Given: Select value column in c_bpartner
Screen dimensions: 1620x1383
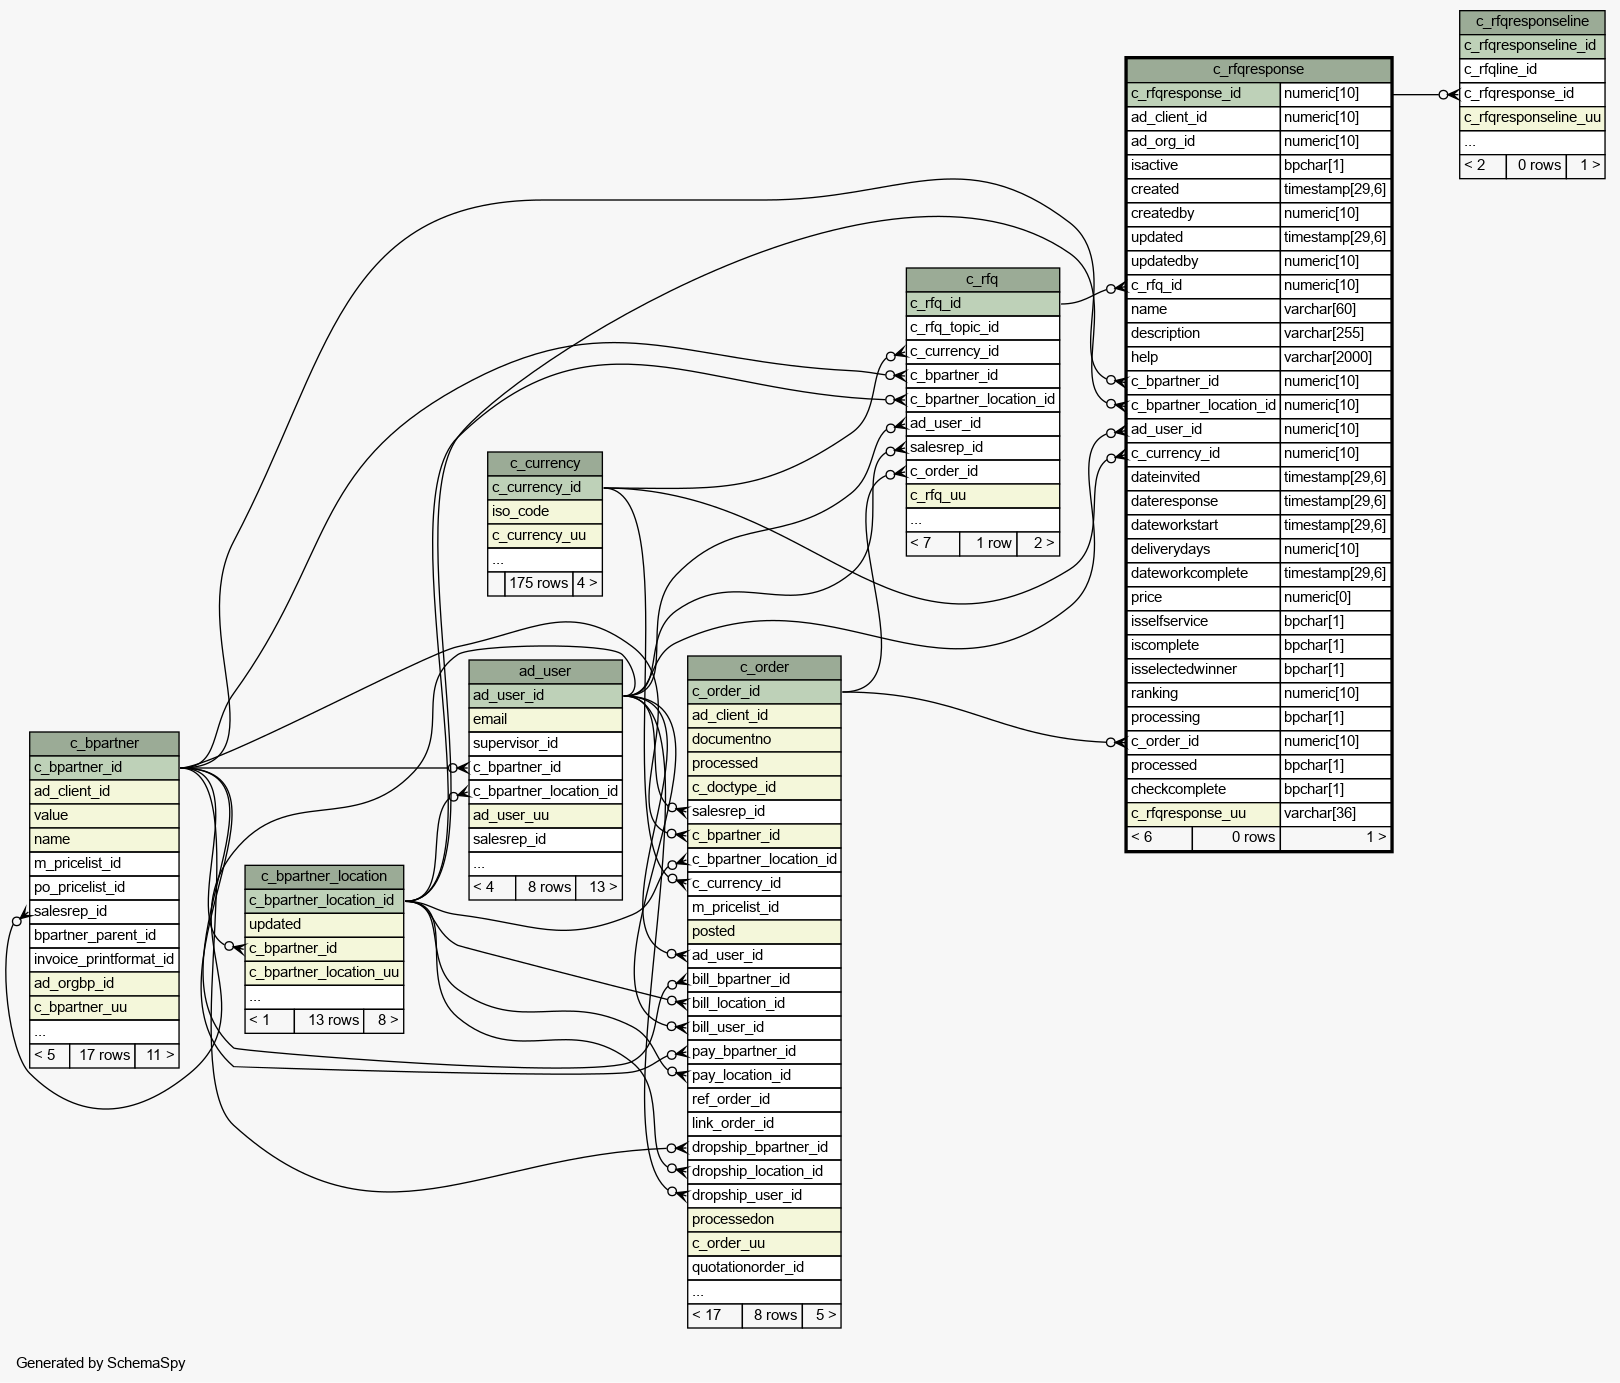Looking at the screenshot, I should tap(104, 816).
